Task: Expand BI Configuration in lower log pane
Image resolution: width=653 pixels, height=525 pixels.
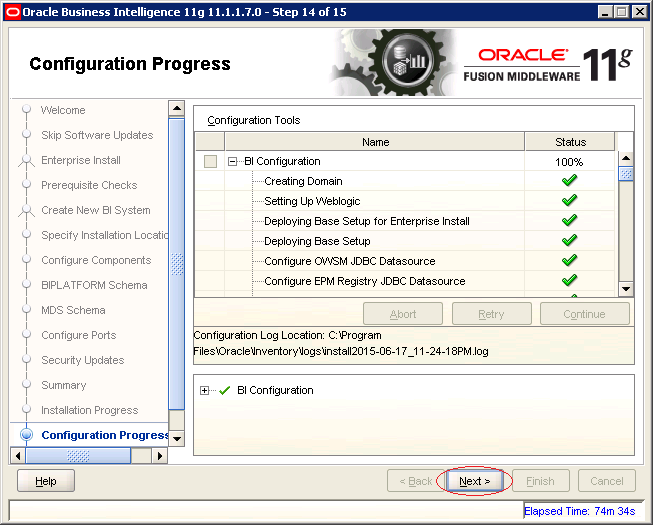Action: click(204, 391)
